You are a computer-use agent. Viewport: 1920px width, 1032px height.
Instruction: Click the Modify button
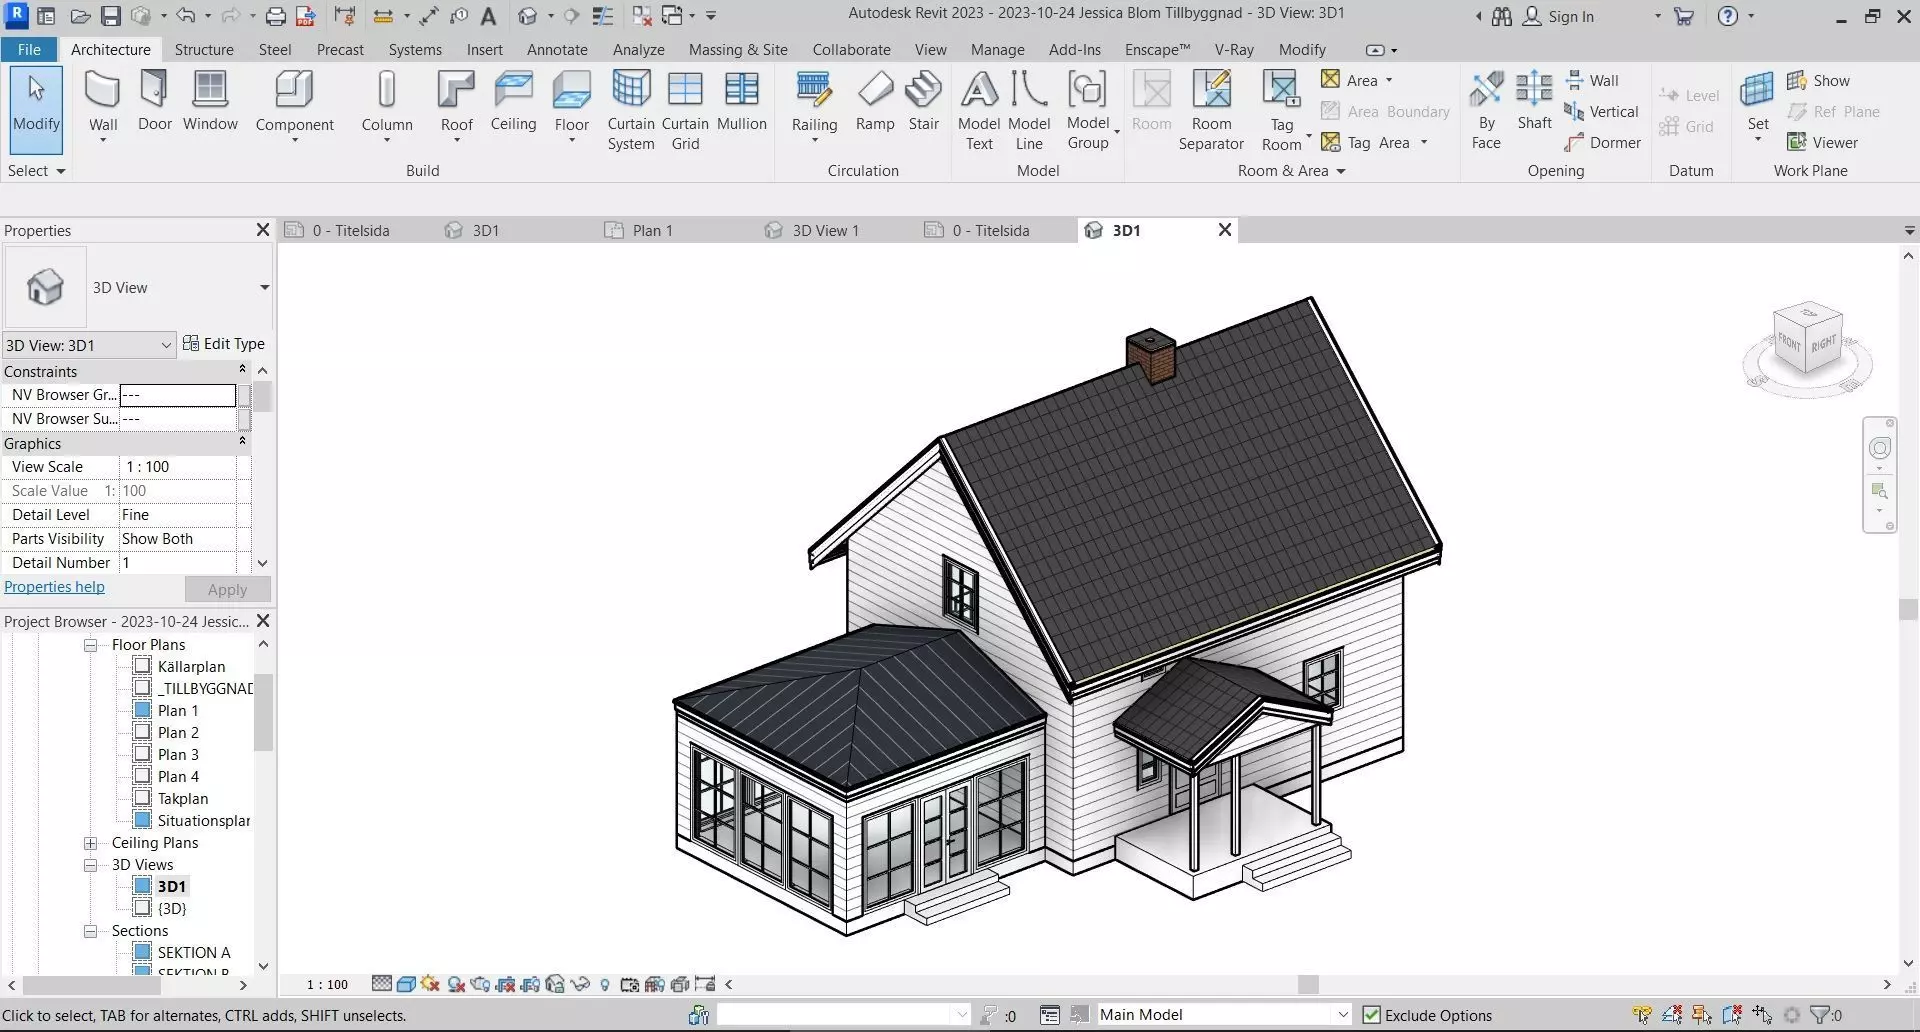click(x=36, y=110)
